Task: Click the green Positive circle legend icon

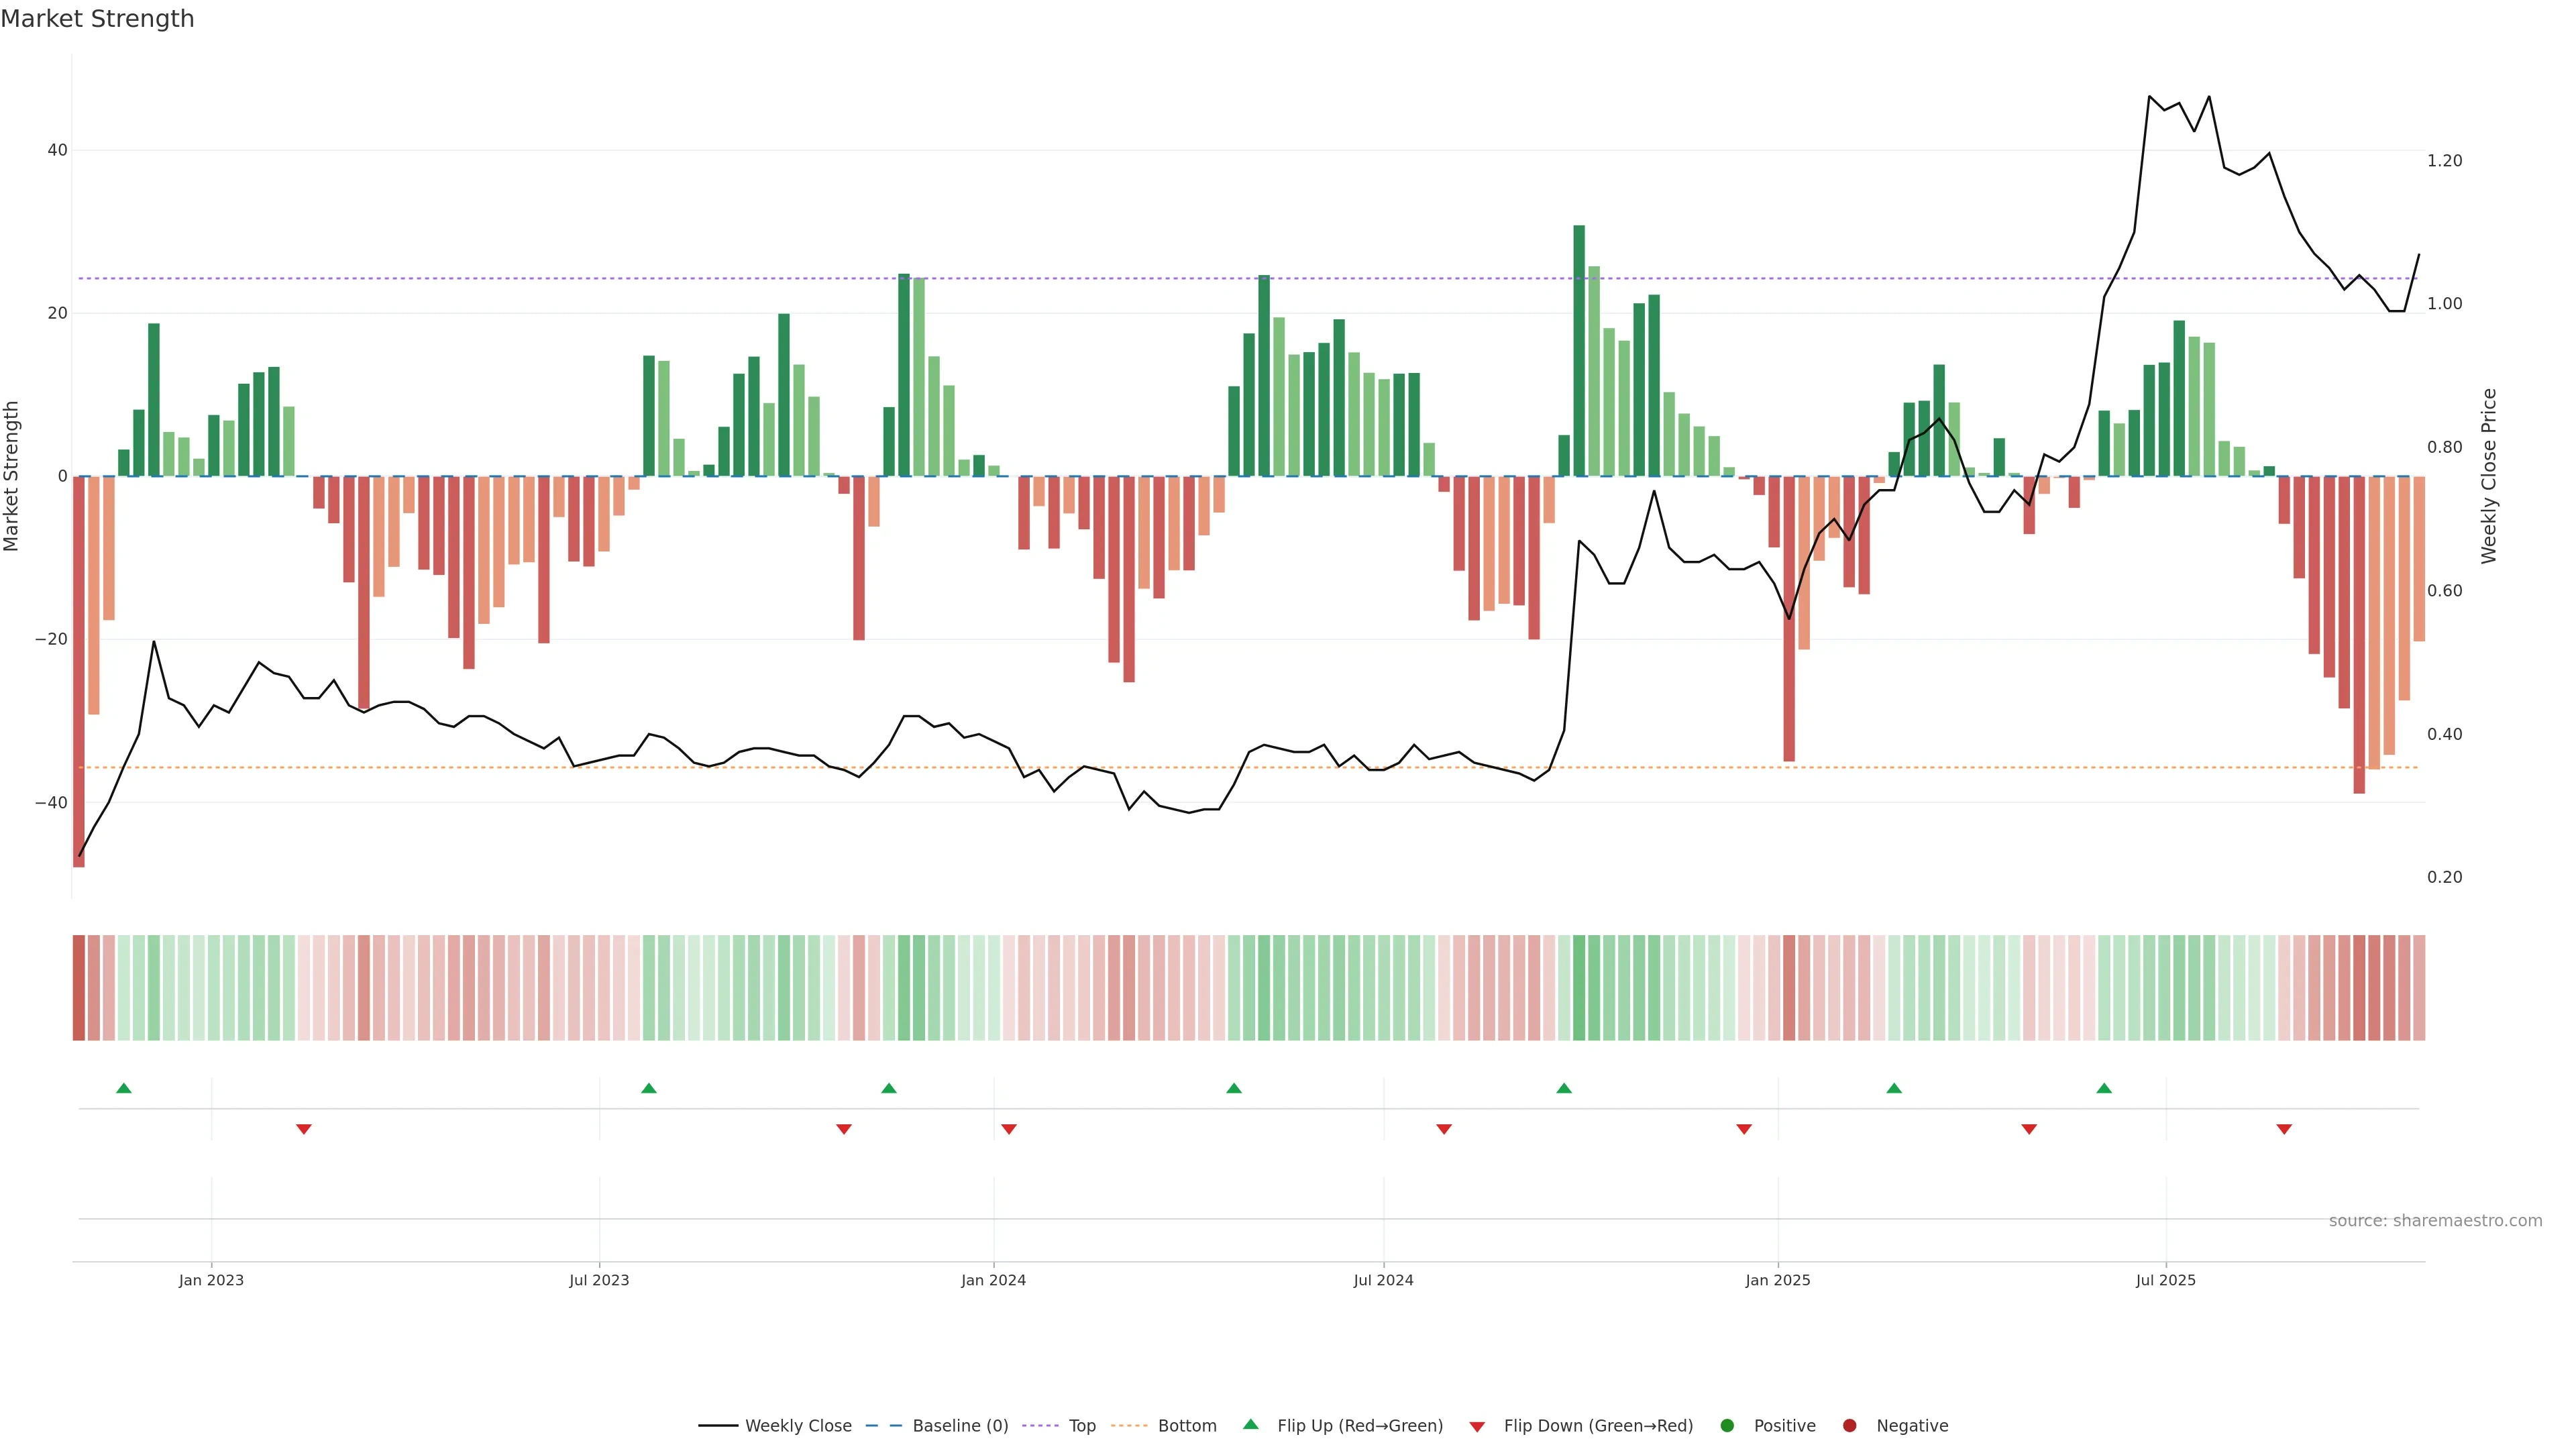Action: (1727, 1426)
